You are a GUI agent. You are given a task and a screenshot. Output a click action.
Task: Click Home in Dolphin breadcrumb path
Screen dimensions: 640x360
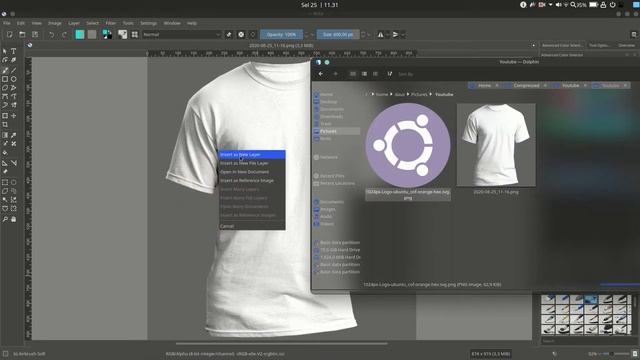click(382, 94)
